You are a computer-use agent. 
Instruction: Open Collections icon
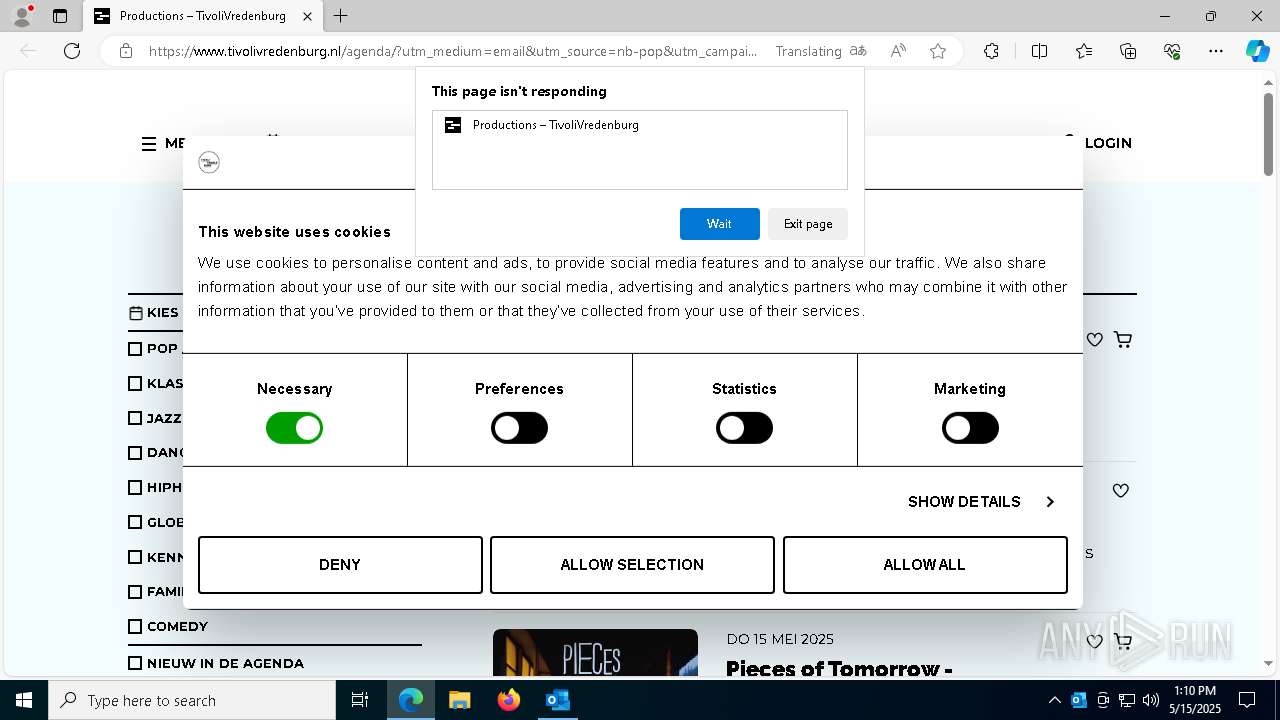coord(1128,51)
